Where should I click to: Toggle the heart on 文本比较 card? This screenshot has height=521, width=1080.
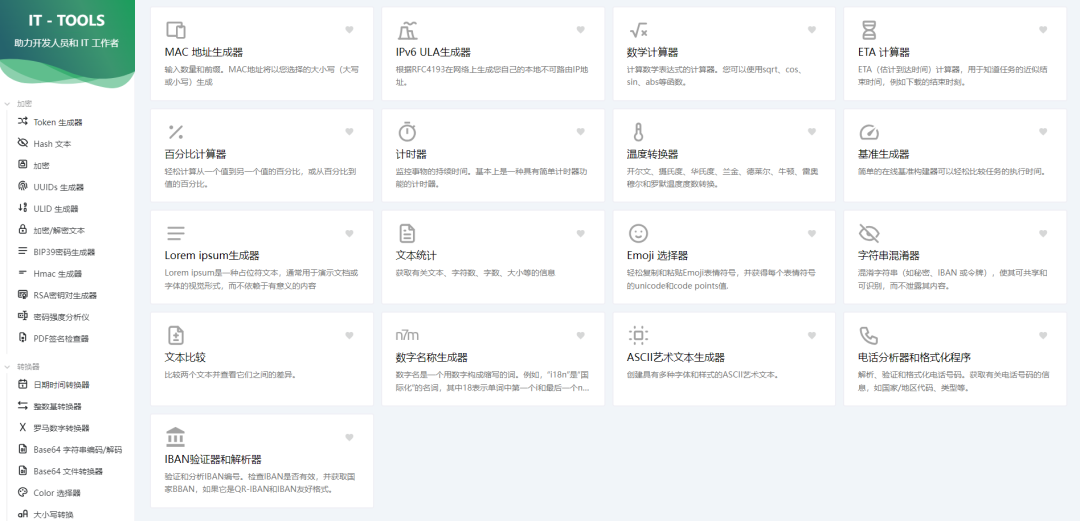(x=349, y=335)
